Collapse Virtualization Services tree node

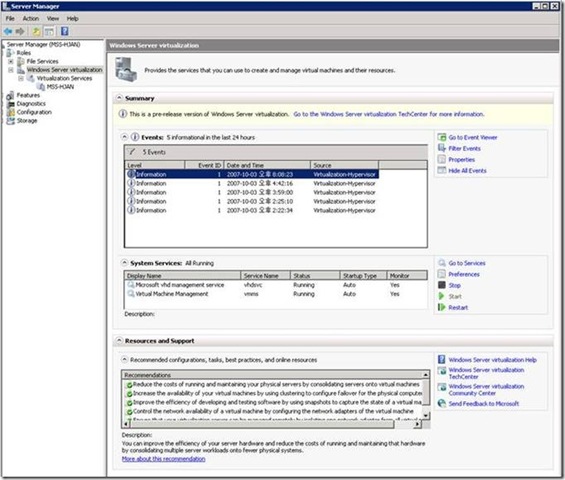[21, 78]
